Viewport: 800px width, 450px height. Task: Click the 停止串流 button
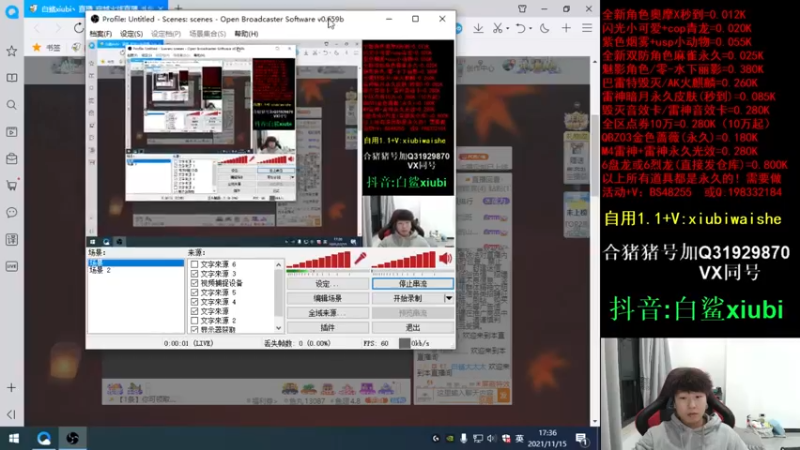pos(412,284)
